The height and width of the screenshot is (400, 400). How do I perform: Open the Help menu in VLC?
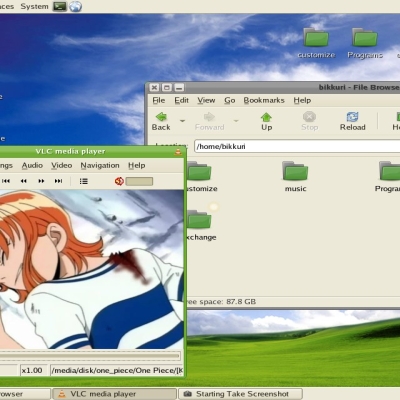[137, 165]
